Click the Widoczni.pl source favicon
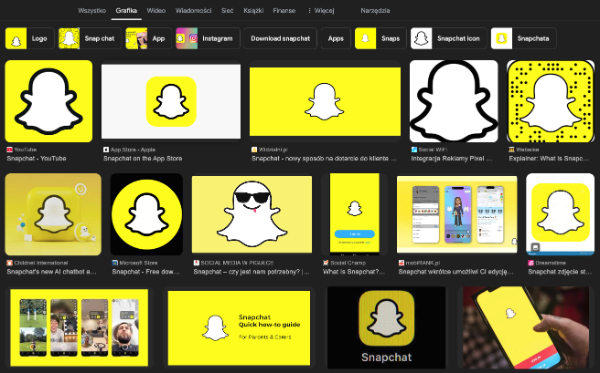Viewport: 600px width, 373px height. 254,150
